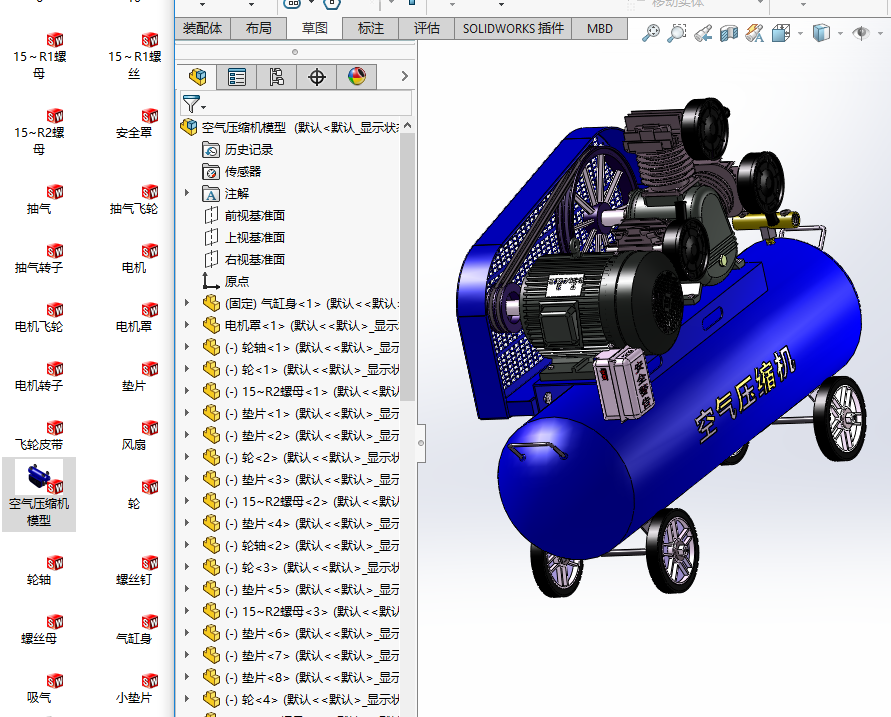Expand the 电机罩<1> component node

(187, 325)
